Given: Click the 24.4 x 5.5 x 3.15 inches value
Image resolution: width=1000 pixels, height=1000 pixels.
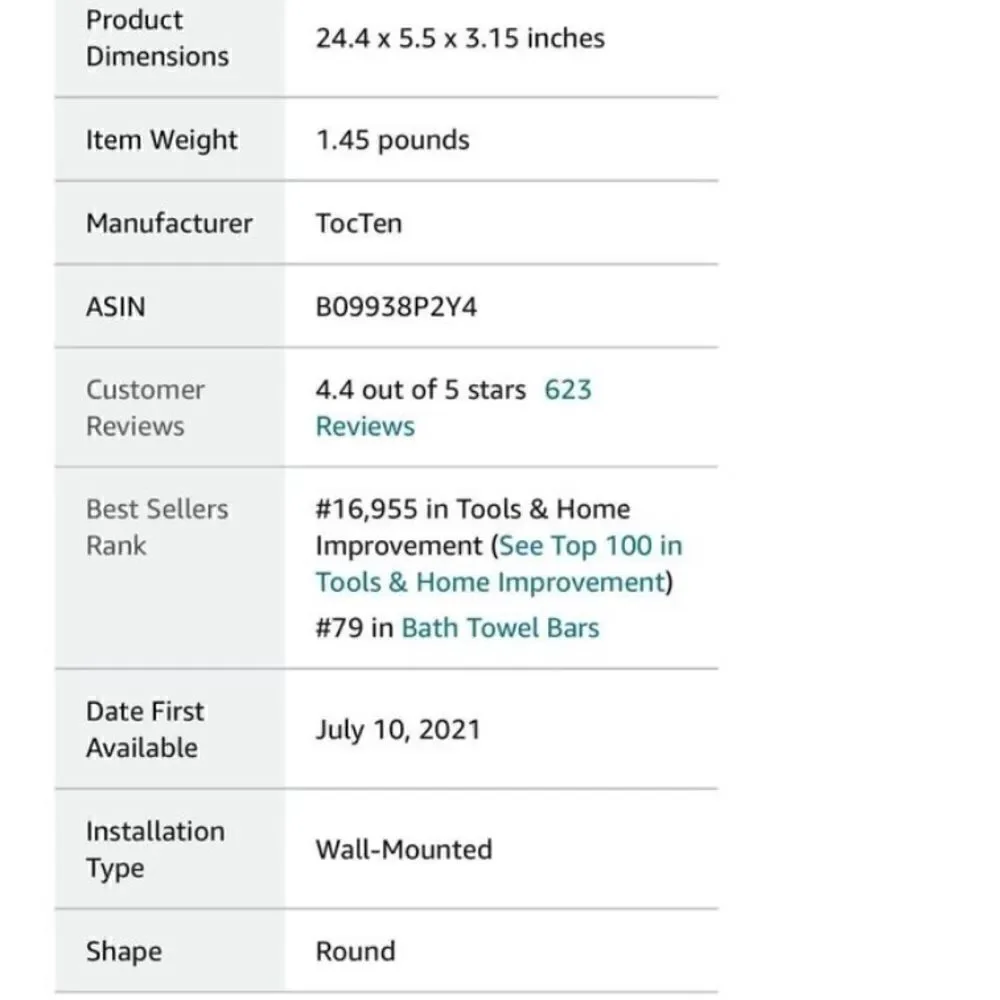Looking at the screenshot, I should pyautogui.click(x=460, y=38).
